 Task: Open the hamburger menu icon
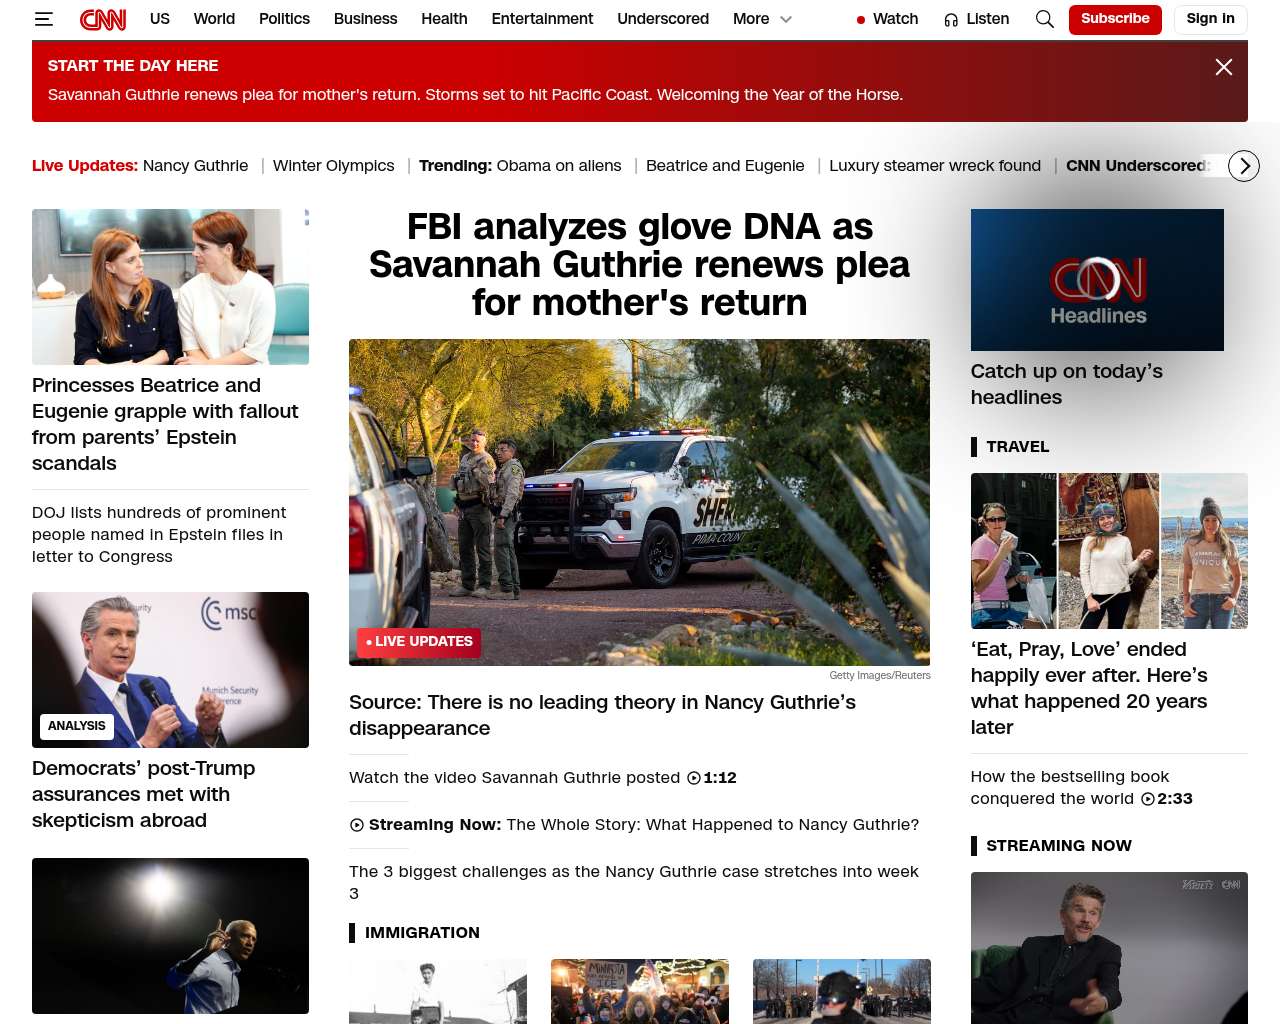point(43,19)
